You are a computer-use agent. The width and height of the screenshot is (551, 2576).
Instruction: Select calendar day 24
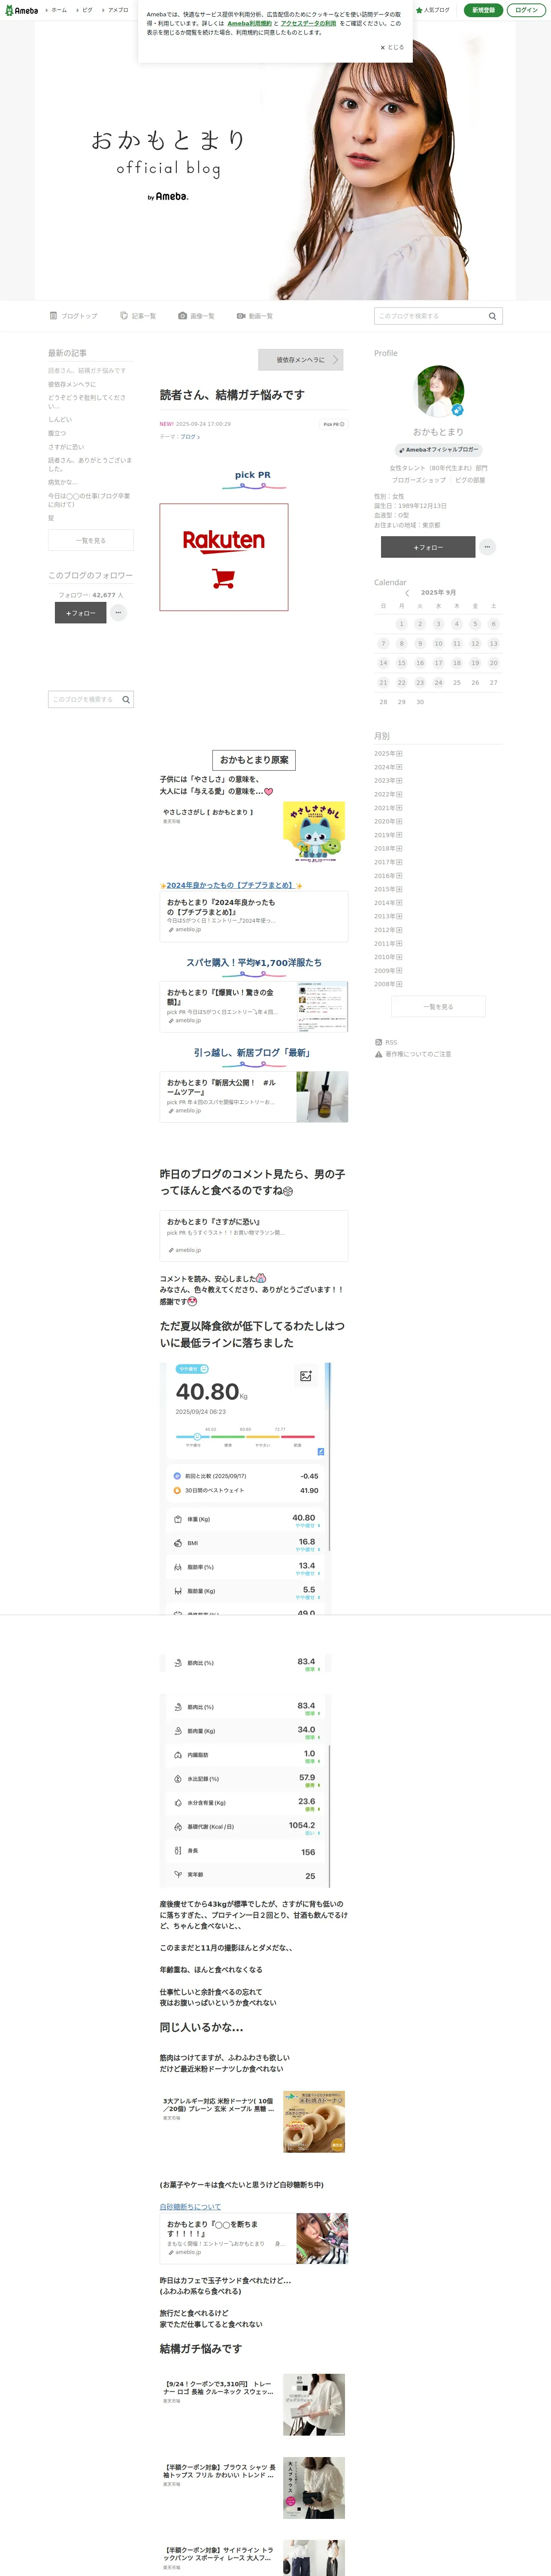(x=438, y=683)
